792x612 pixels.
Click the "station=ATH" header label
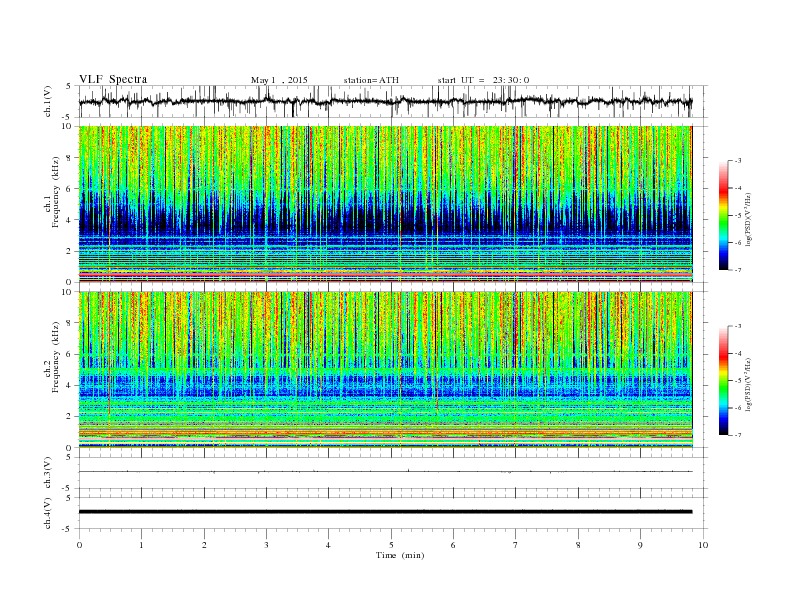click(x=371, y=80)
